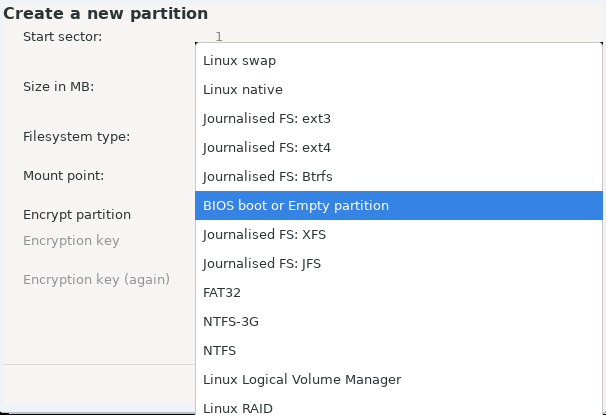This screenshot has height=415, width=606.
Task: Pick Journalised FS: ext3 option
Action: pyautogui.click(x=399, y=119)
